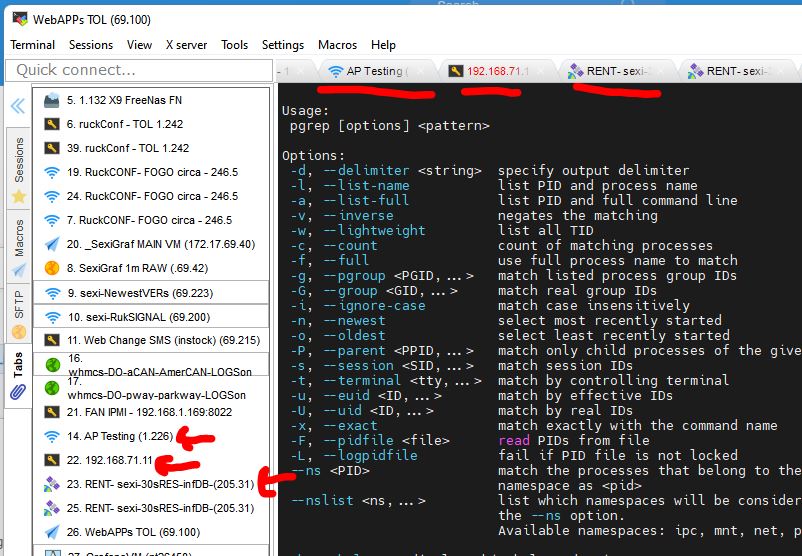
Task: Open the X server menu
Action: click(x=186, y=45)
